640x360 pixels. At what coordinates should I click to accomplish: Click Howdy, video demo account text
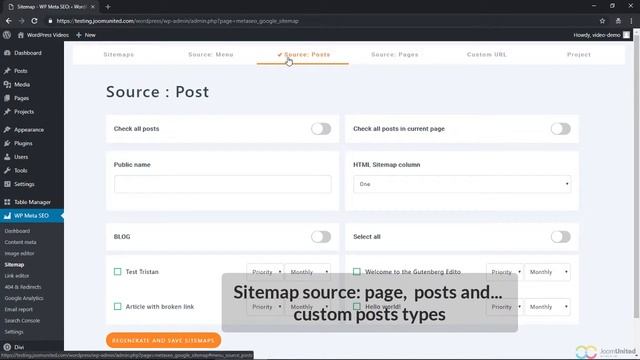click(597, 35)
